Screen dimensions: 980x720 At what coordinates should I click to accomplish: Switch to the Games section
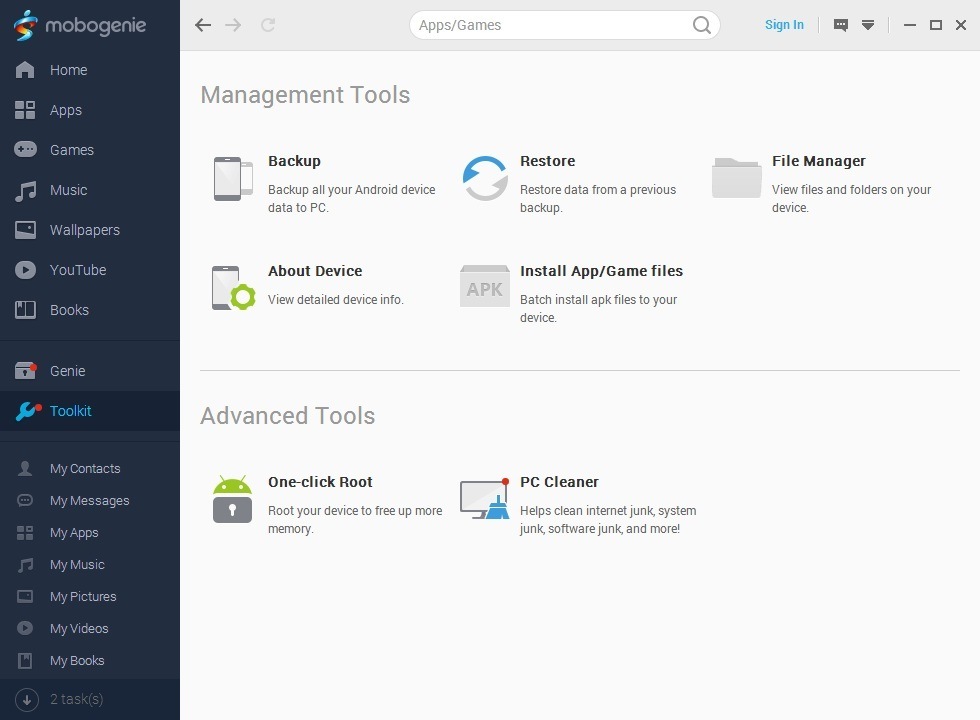click(71, 150)
